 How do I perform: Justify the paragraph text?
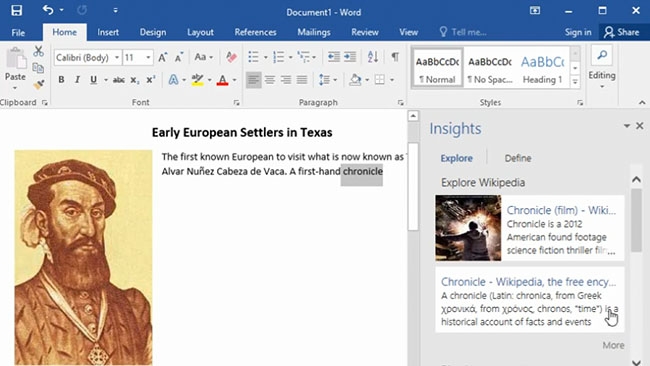tap(302, 80)
